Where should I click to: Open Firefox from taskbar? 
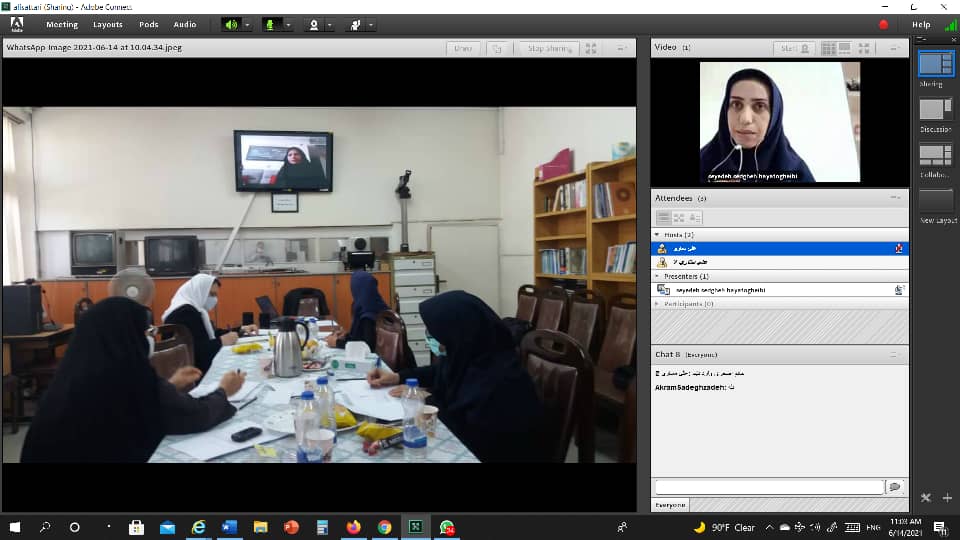[353, 527]
